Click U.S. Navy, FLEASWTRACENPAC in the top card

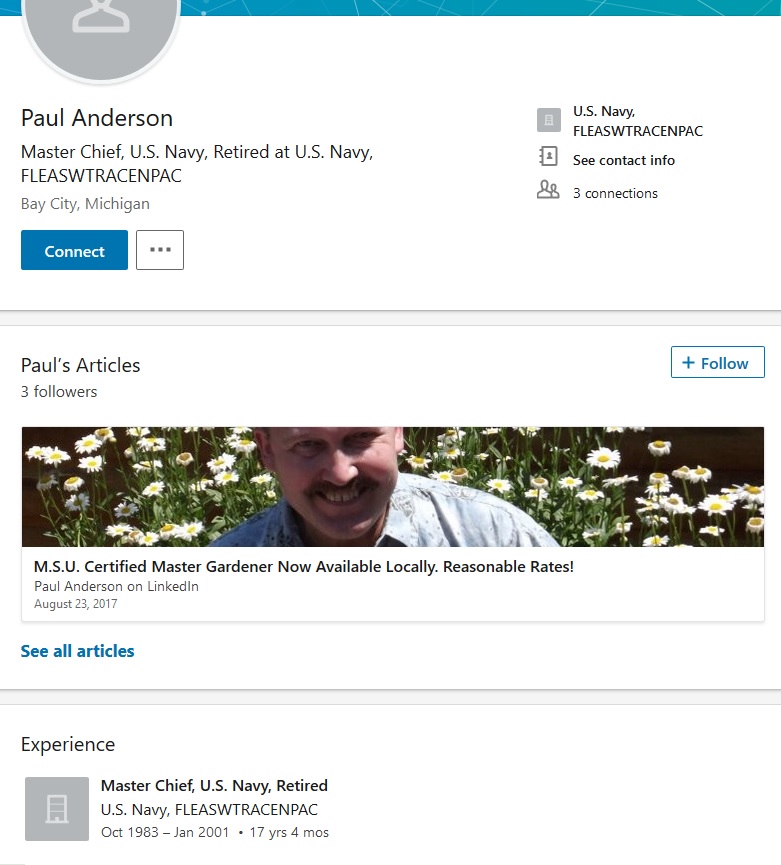pos(637,121)
